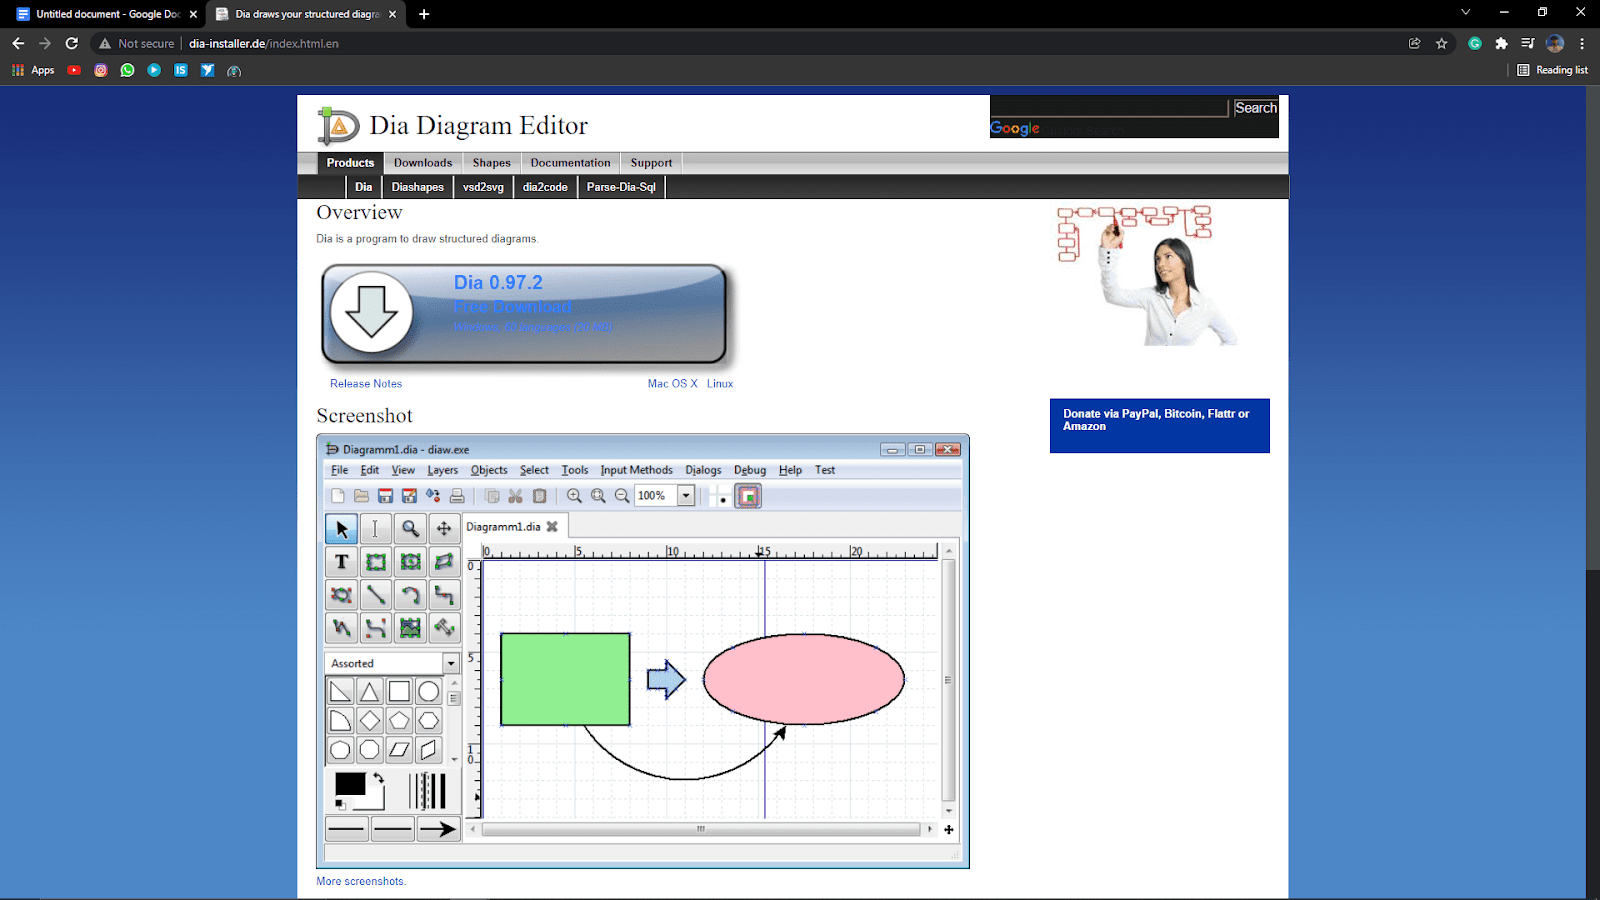
Task: Open the Release Notes link
Action: pos(366,384)
